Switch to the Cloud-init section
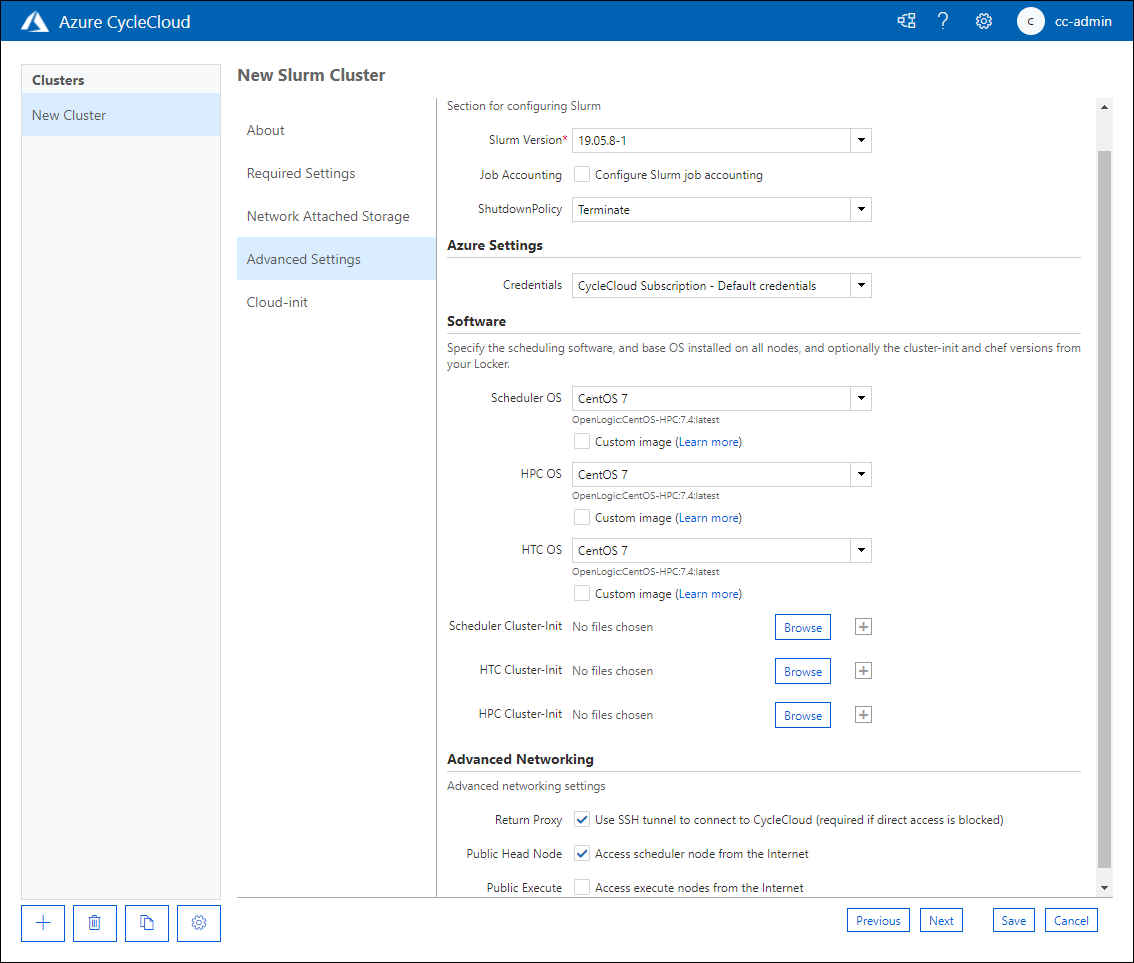The image size is (1134, 963). click(x=277, y=301)
